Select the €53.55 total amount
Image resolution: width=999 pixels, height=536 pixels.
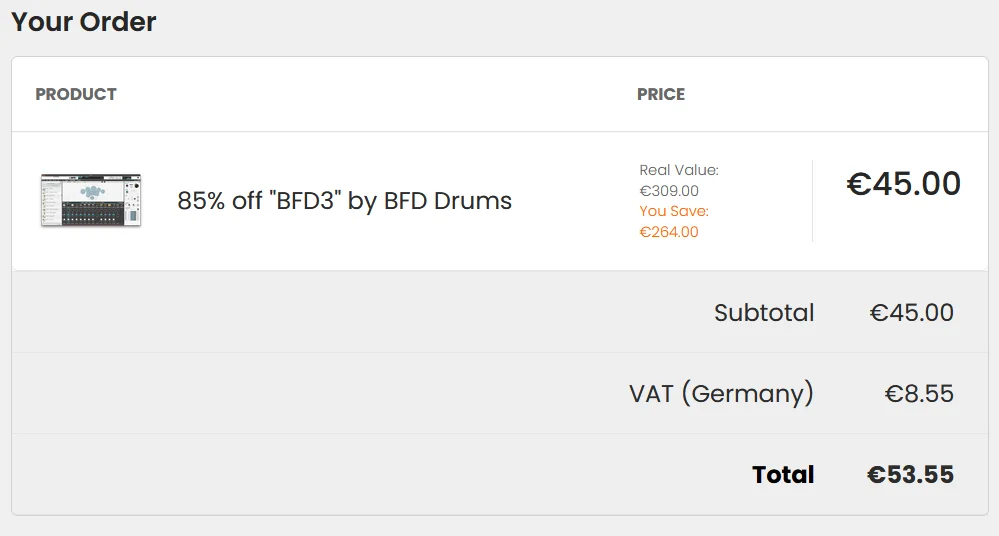(x=910, y=474)
